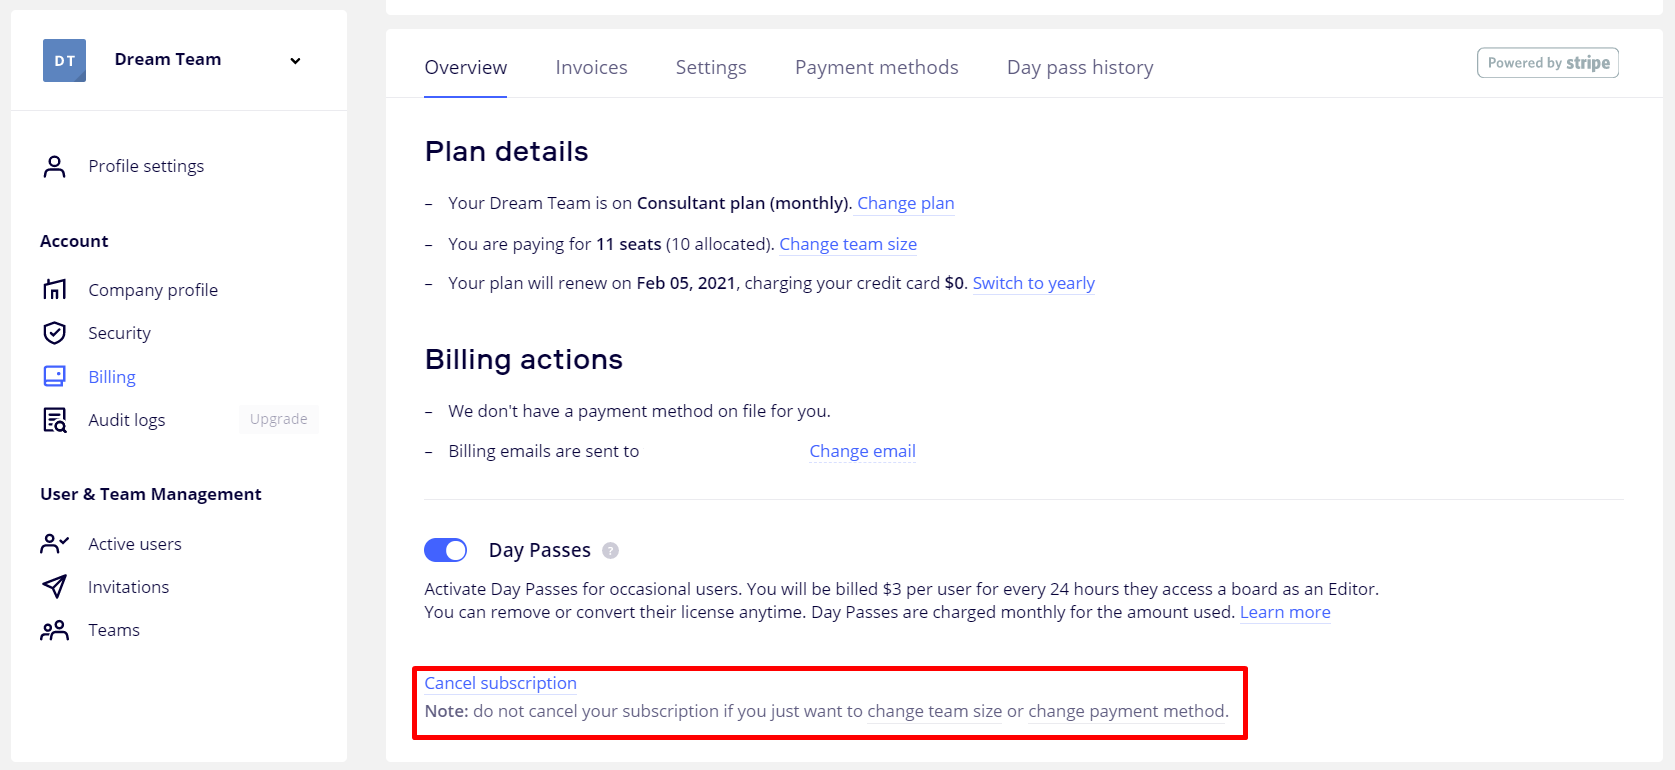
Task: Open the Payment methods tab
Action: coord(876,67)
